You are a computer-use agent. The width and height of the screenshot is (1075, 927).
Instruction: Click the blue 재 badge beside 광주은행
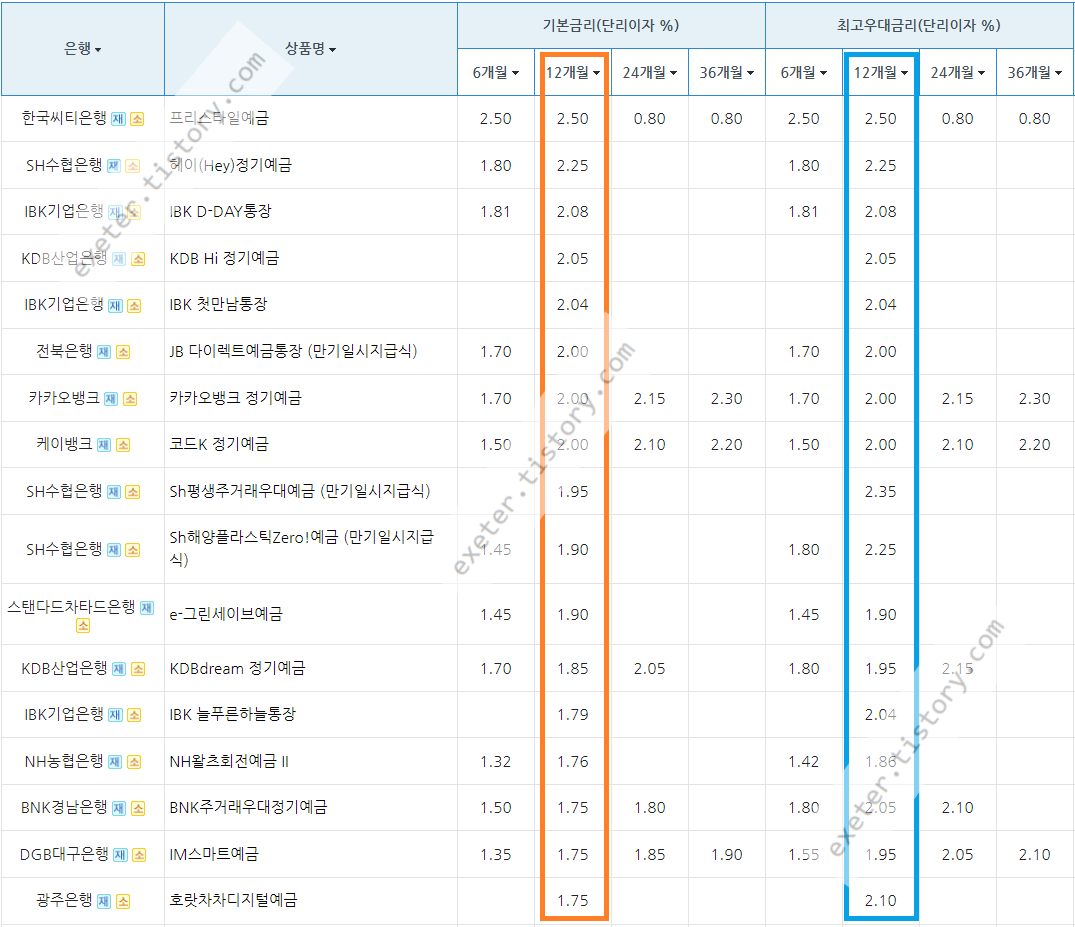point(104,902)
